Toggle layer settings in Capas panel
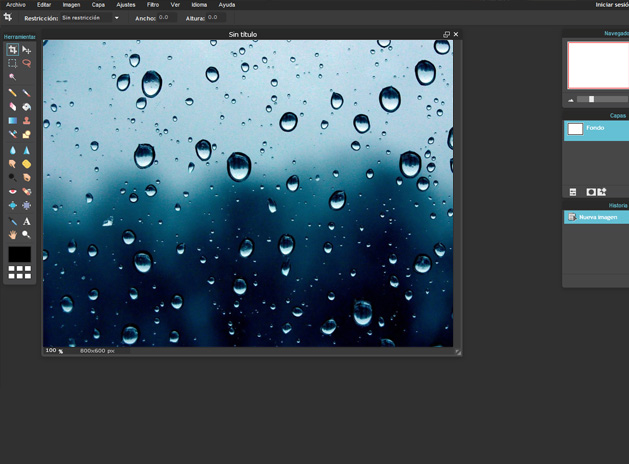629x464 pixels. tap(573, 192)
